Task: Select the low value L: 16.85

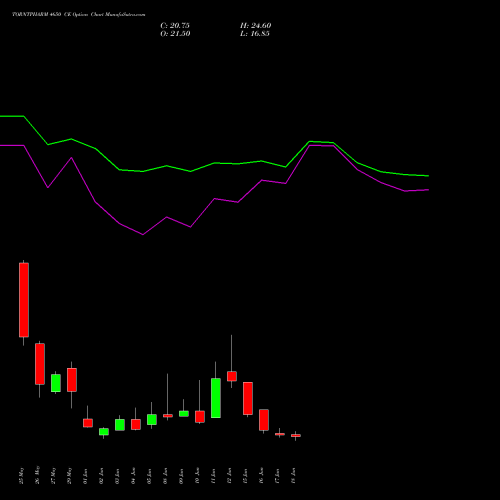Action: point(255,34)
